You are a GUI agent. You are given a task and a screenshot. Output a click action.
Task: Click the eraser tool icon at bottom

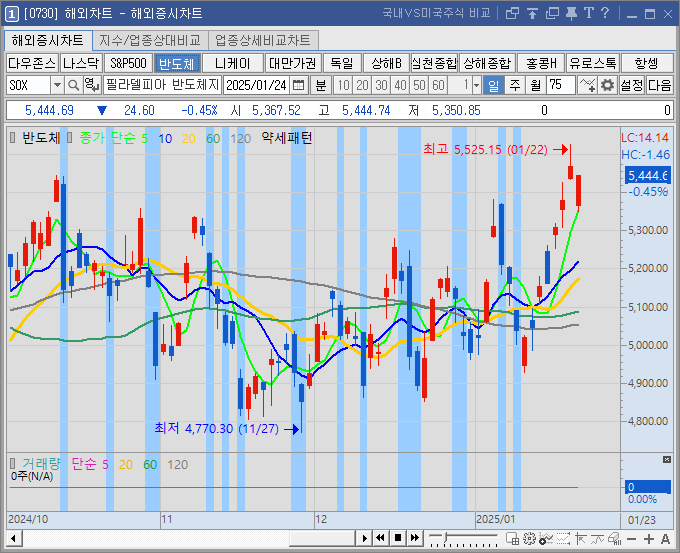click(x=615, y=539)
